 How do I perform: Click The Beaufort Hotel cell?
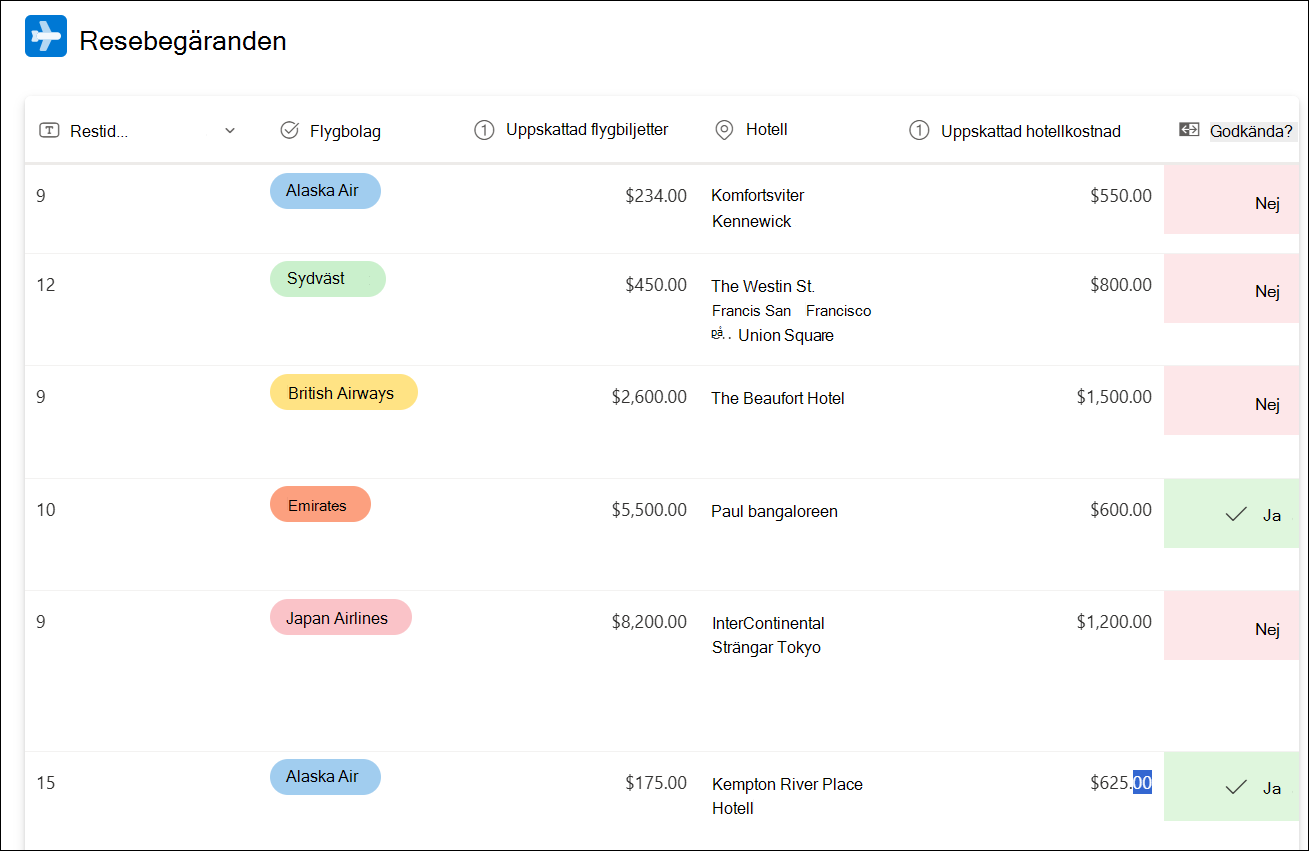pyautogui.click(x=778, y=398)
